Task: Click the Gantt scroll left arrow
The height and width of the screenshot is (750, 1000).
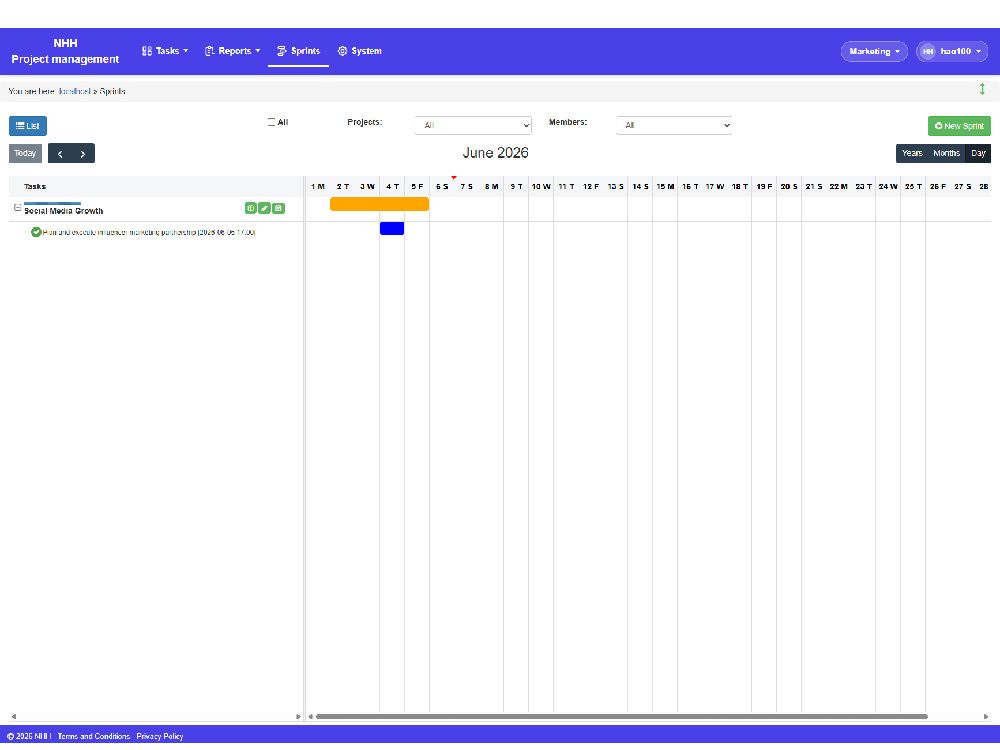Action: (311, 717)
